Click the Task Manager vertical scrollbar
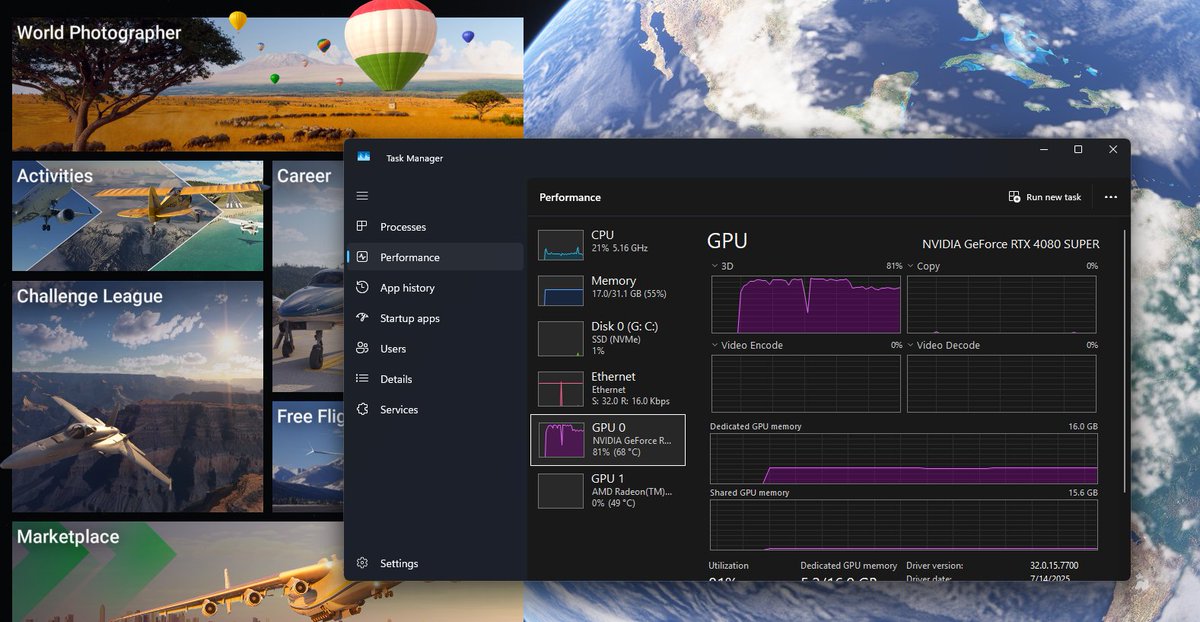This screenshot has width=1200, height=622. coord(1126,360)
